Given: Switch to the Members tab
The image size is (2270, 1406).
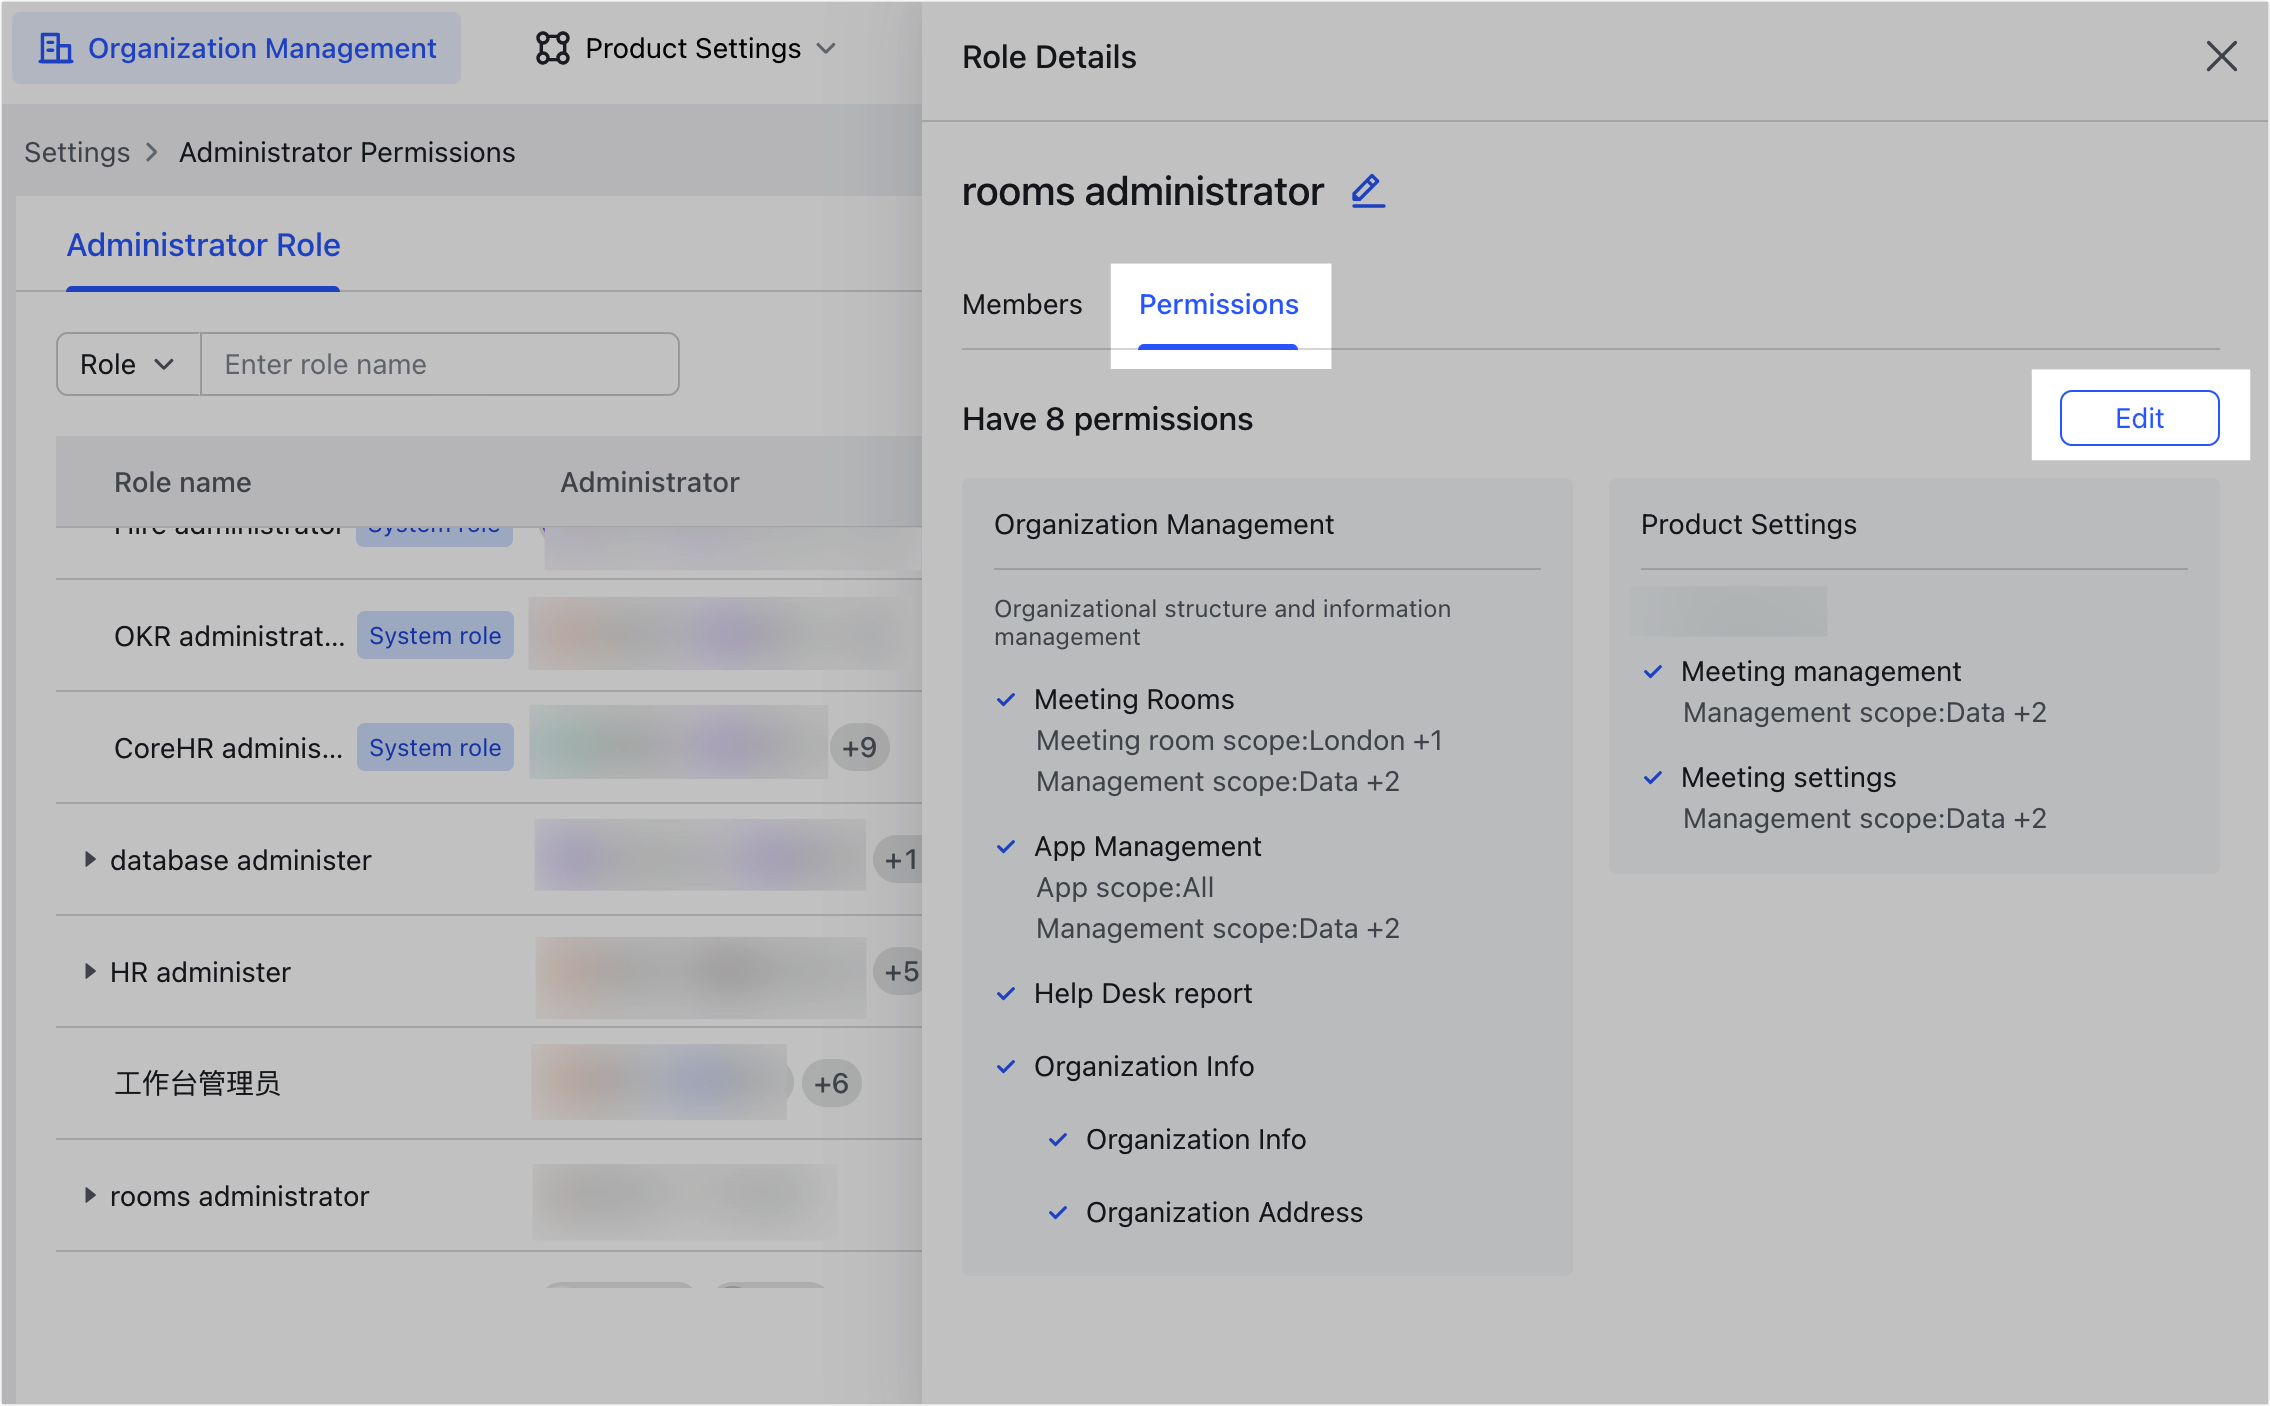Looking at the screenshot, I should (x=1021, y=304).
